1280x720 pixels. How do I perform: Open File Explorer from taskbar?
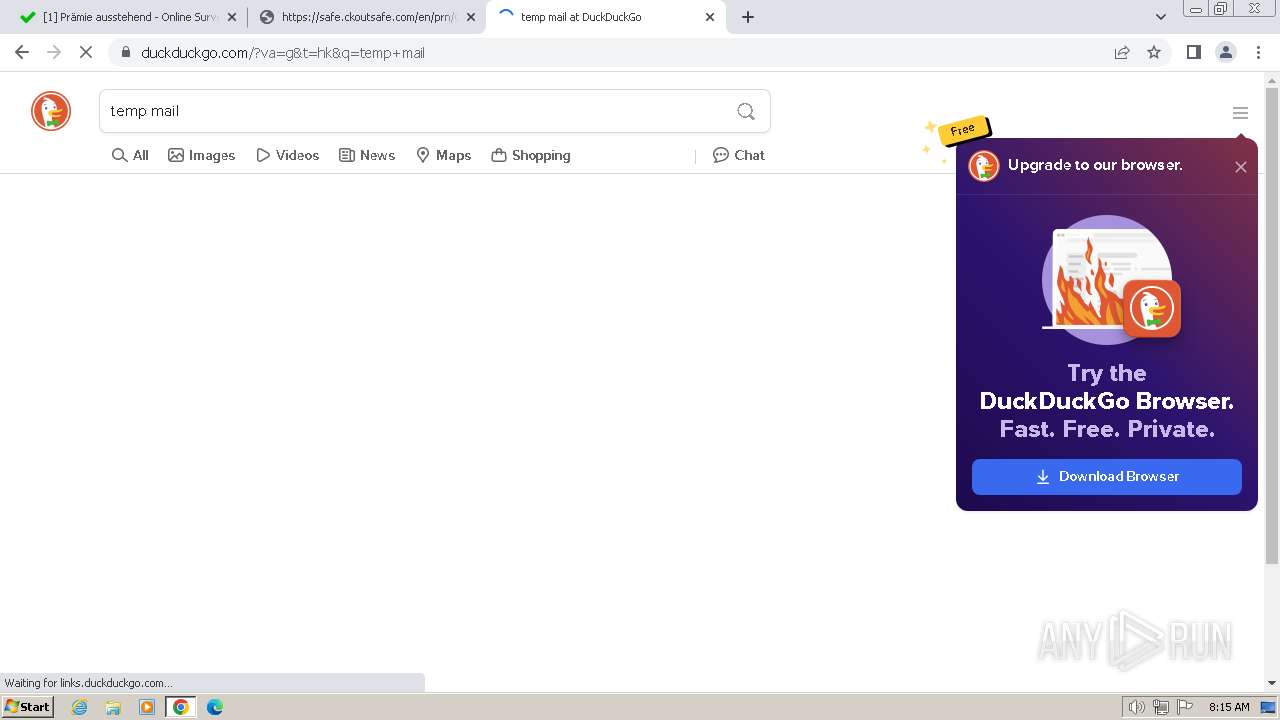pos(113,707)
